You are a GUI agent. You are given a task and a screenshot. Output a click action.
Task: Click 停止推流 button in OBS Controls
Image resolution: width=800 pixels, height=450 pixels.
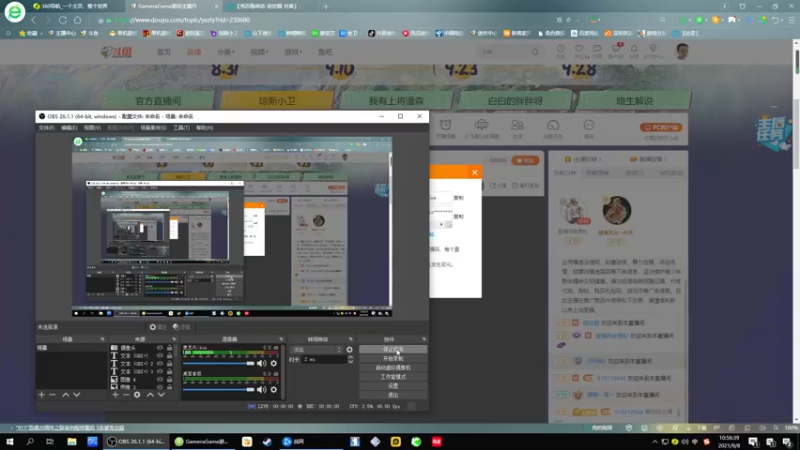[393, 349]
